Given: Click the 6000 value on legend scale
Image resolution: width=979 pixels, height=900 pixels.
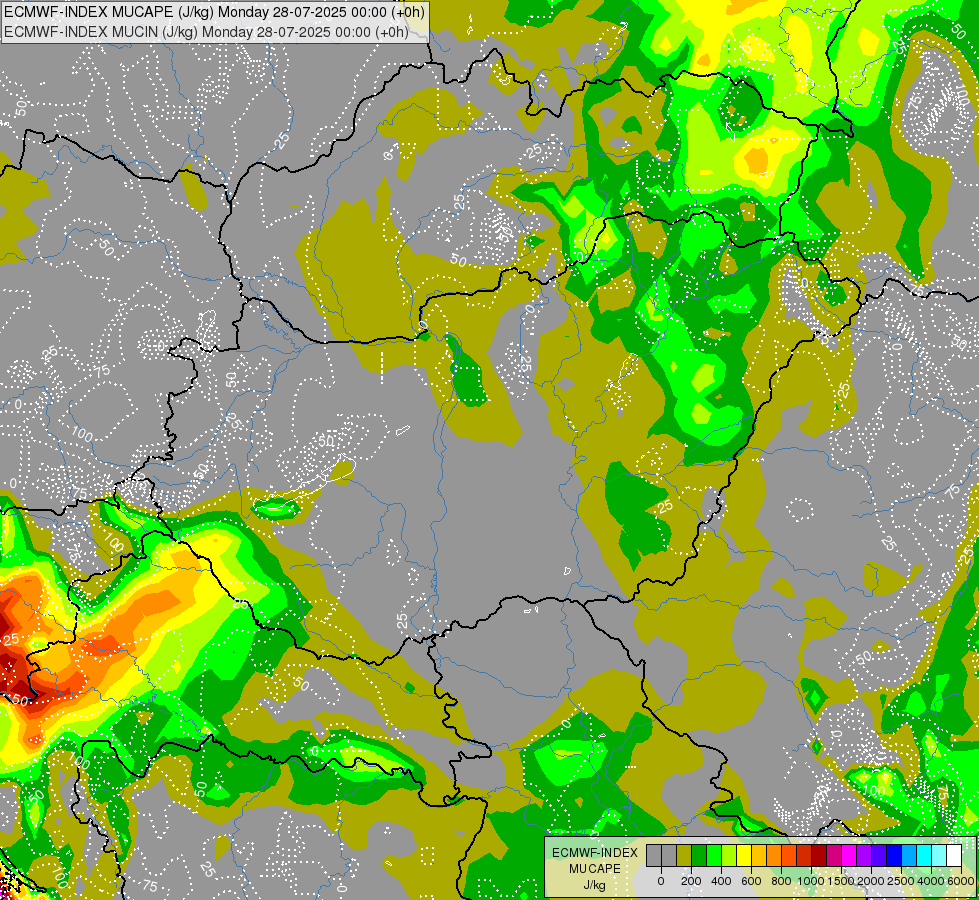Looking at the screenshot, I should click(x=959, y=881).
